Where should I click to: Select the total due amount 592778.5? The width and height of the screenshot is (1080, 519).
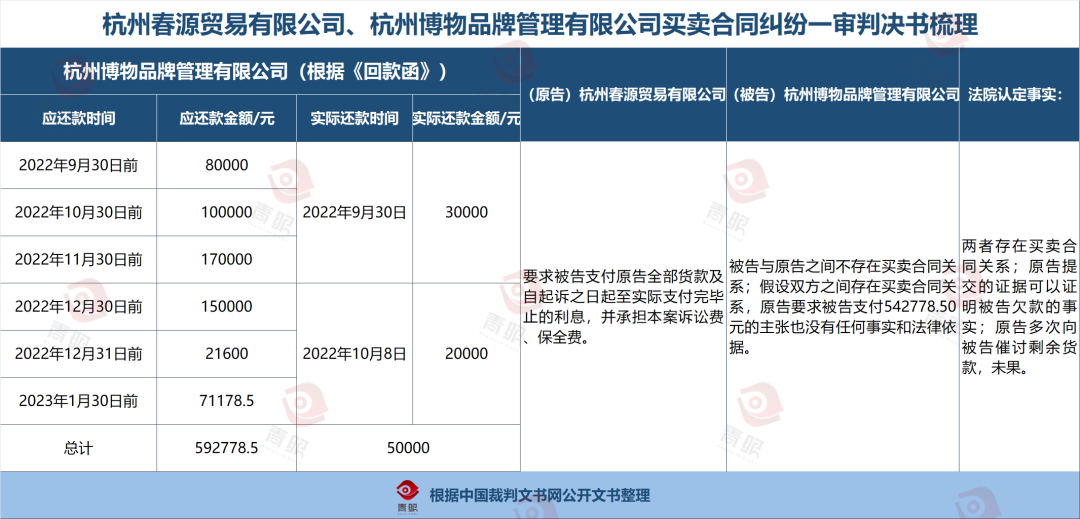(227, 449)
